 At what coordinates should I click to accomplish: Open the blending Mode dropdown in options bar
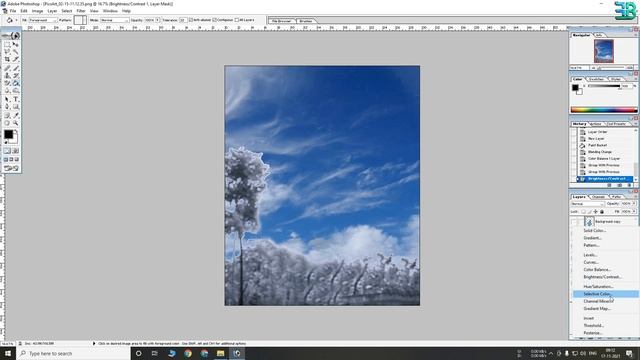click(115, 20)
